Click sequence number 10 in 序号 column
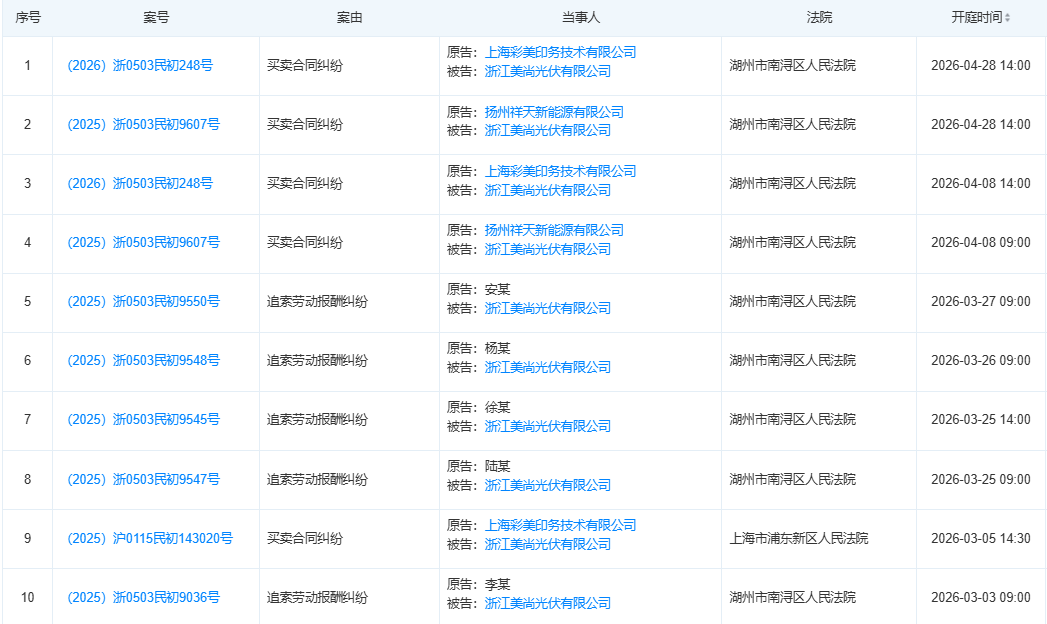Screen dimensions: 1047x624 [x=27, y=597]
